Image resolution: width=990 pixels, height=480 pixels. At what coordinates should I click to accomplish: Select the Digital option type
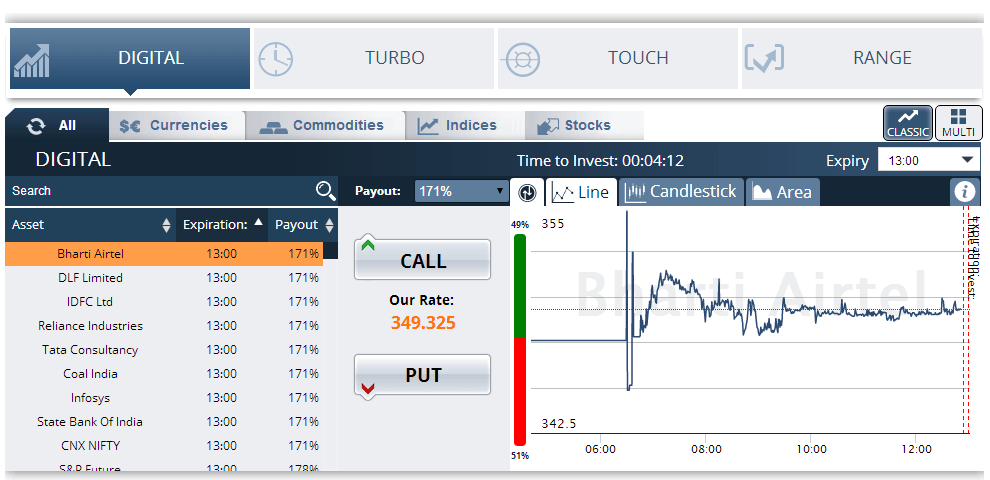click(x=130, y=58)
